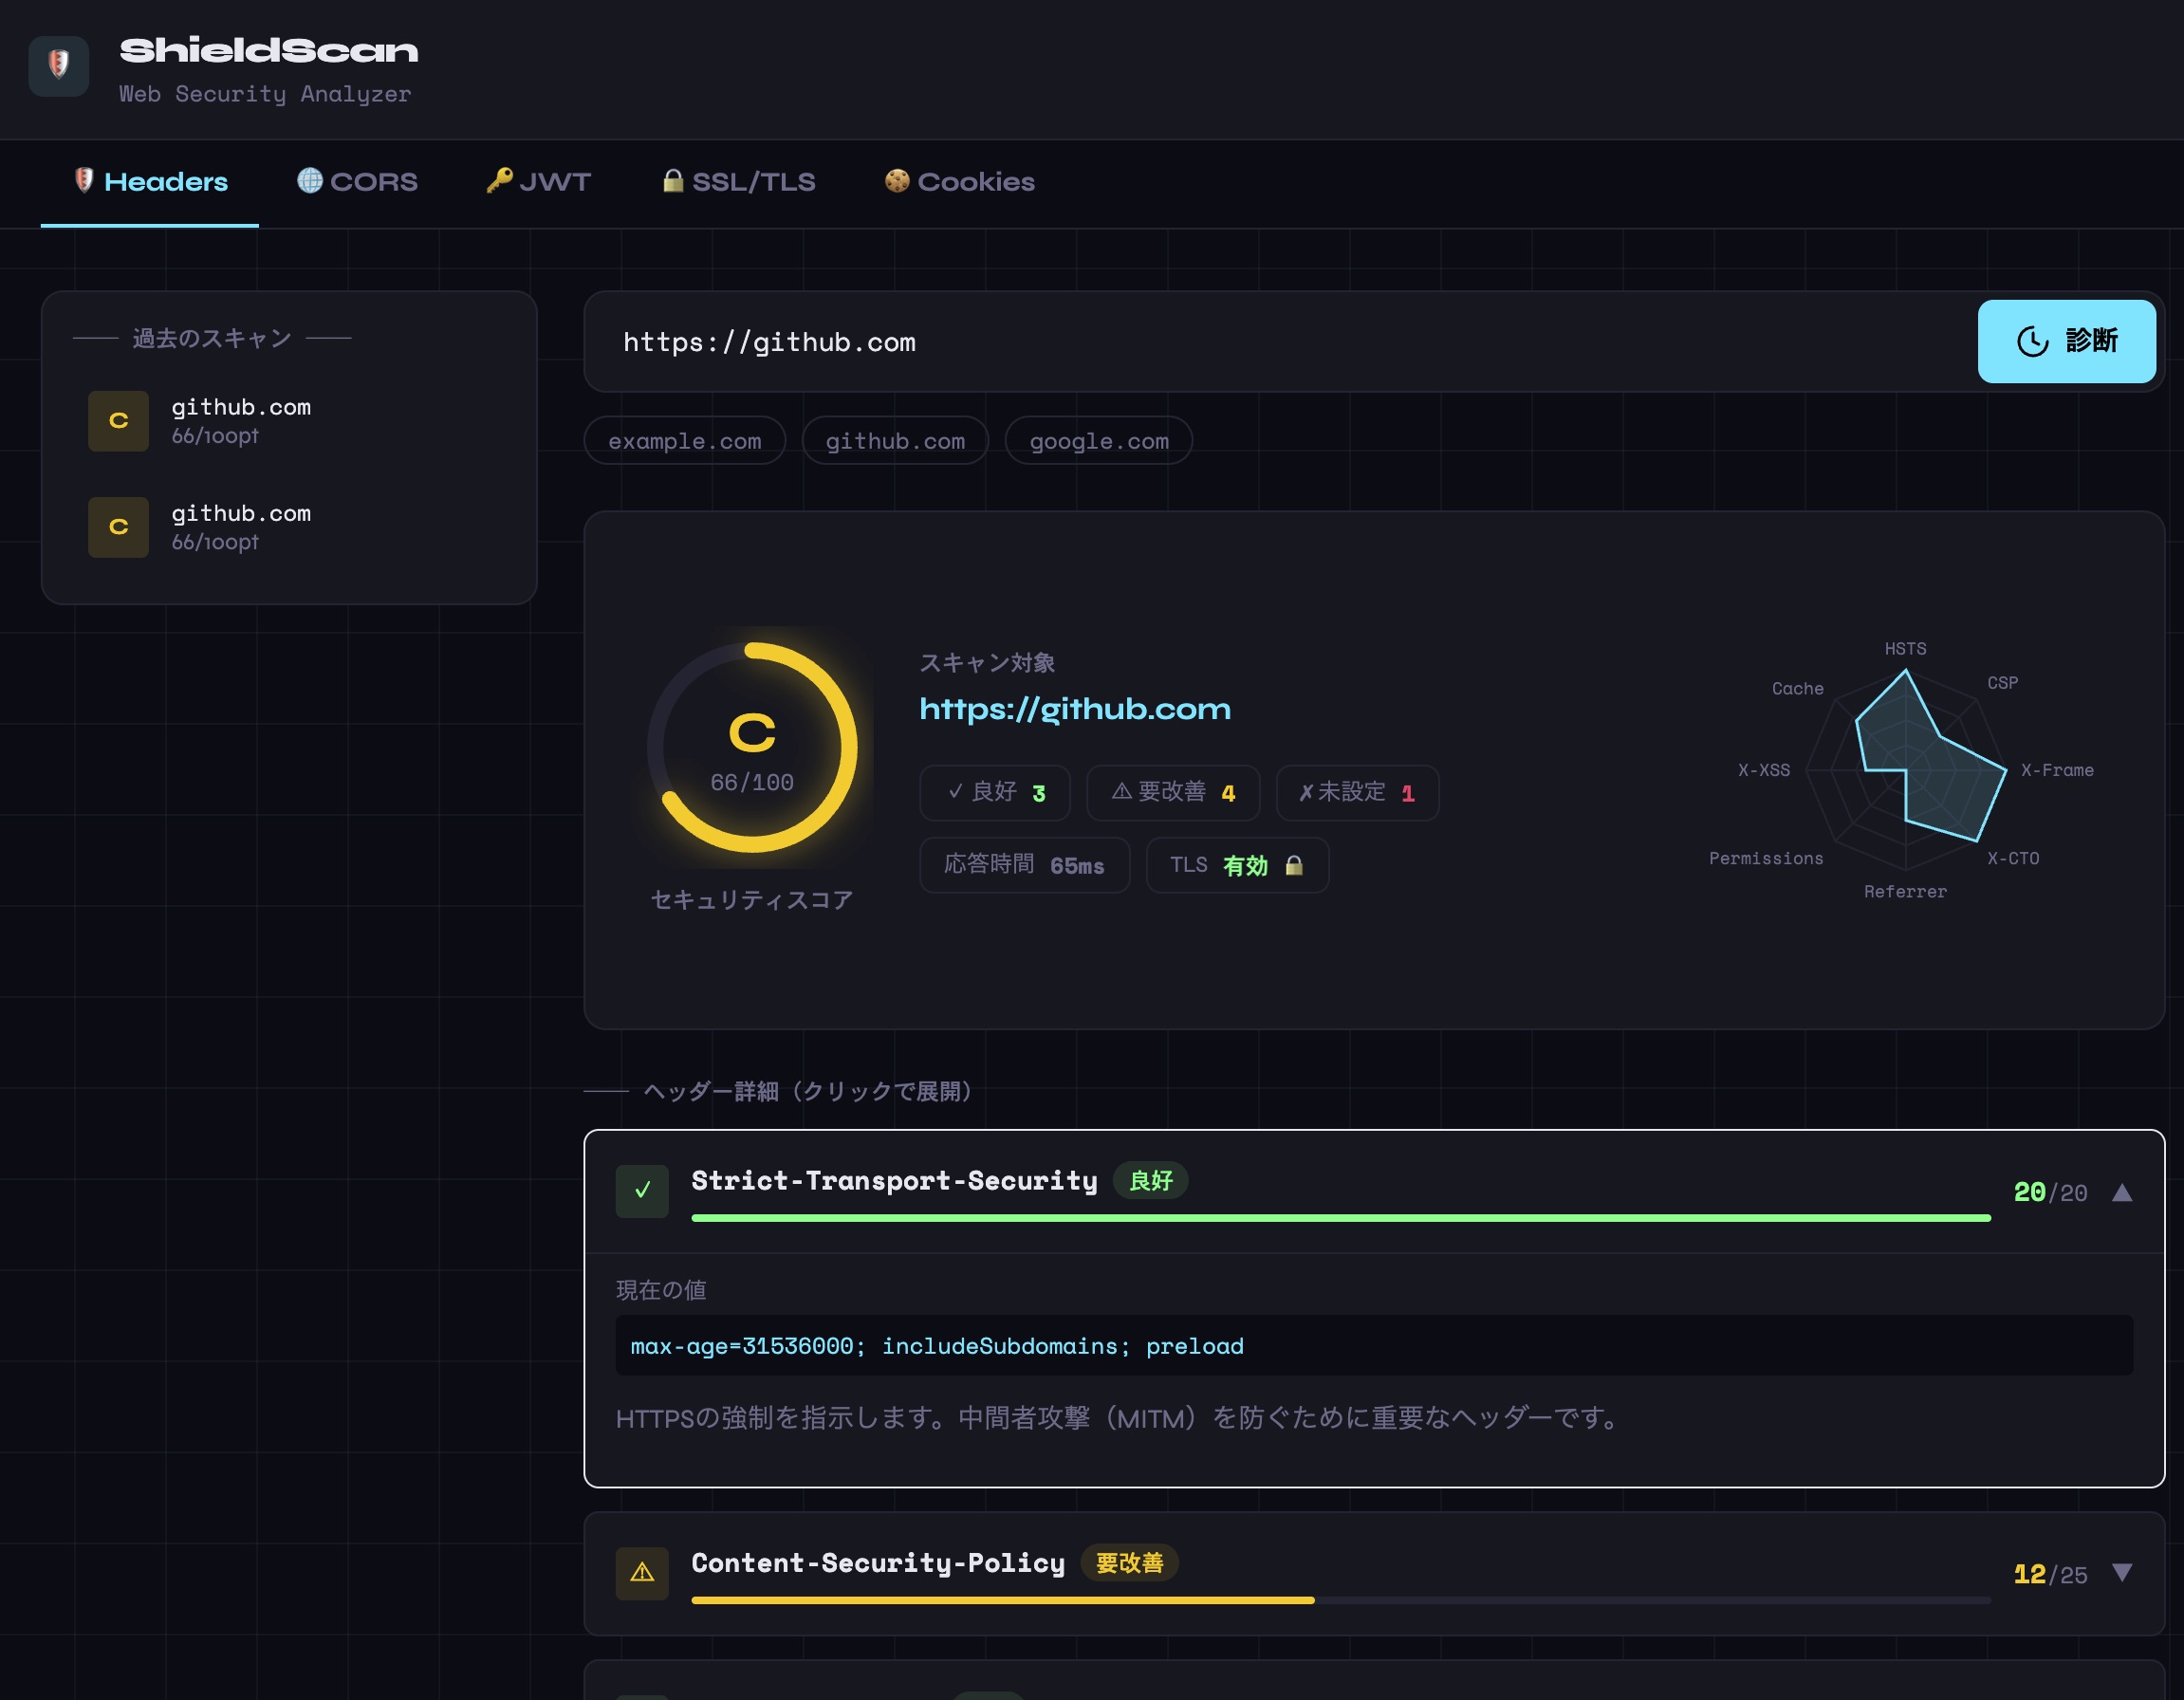Click the セキュリティスコア caption

click(x=752, y=900)
